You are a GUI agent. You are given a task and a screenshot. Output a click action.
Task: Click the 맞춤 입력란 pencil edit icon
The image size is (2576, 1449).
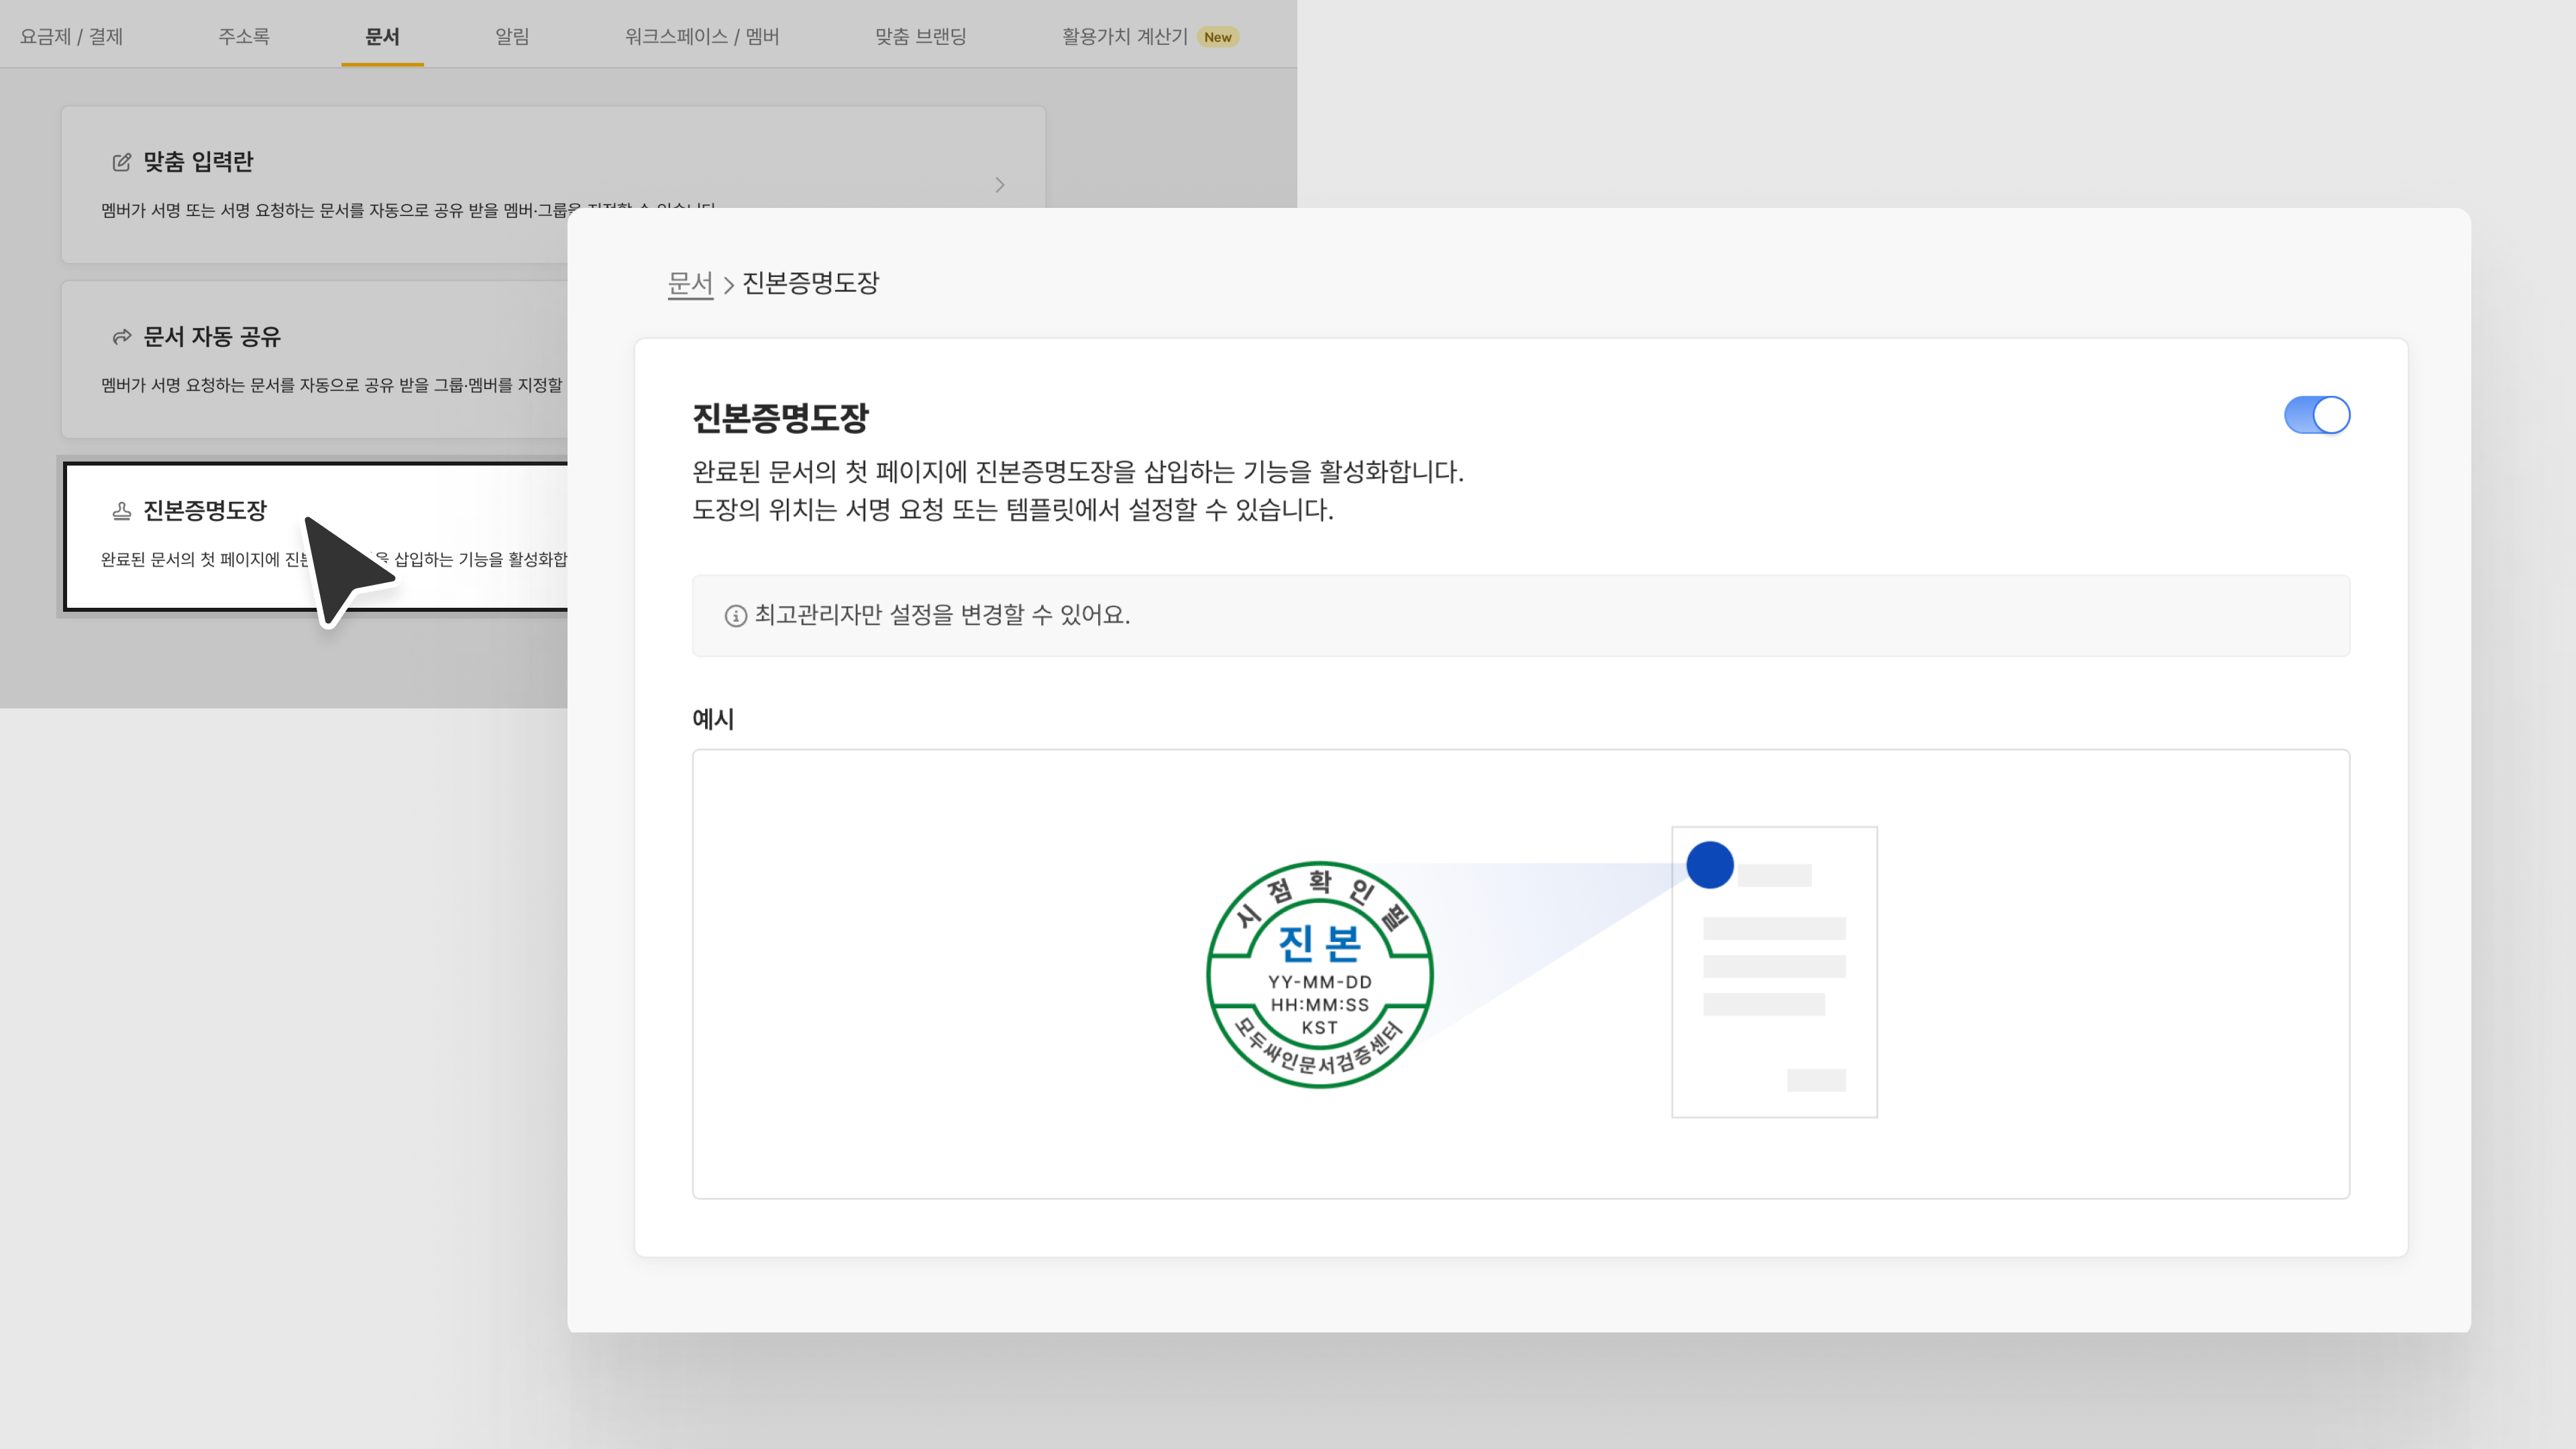click(x=122, y=162)
